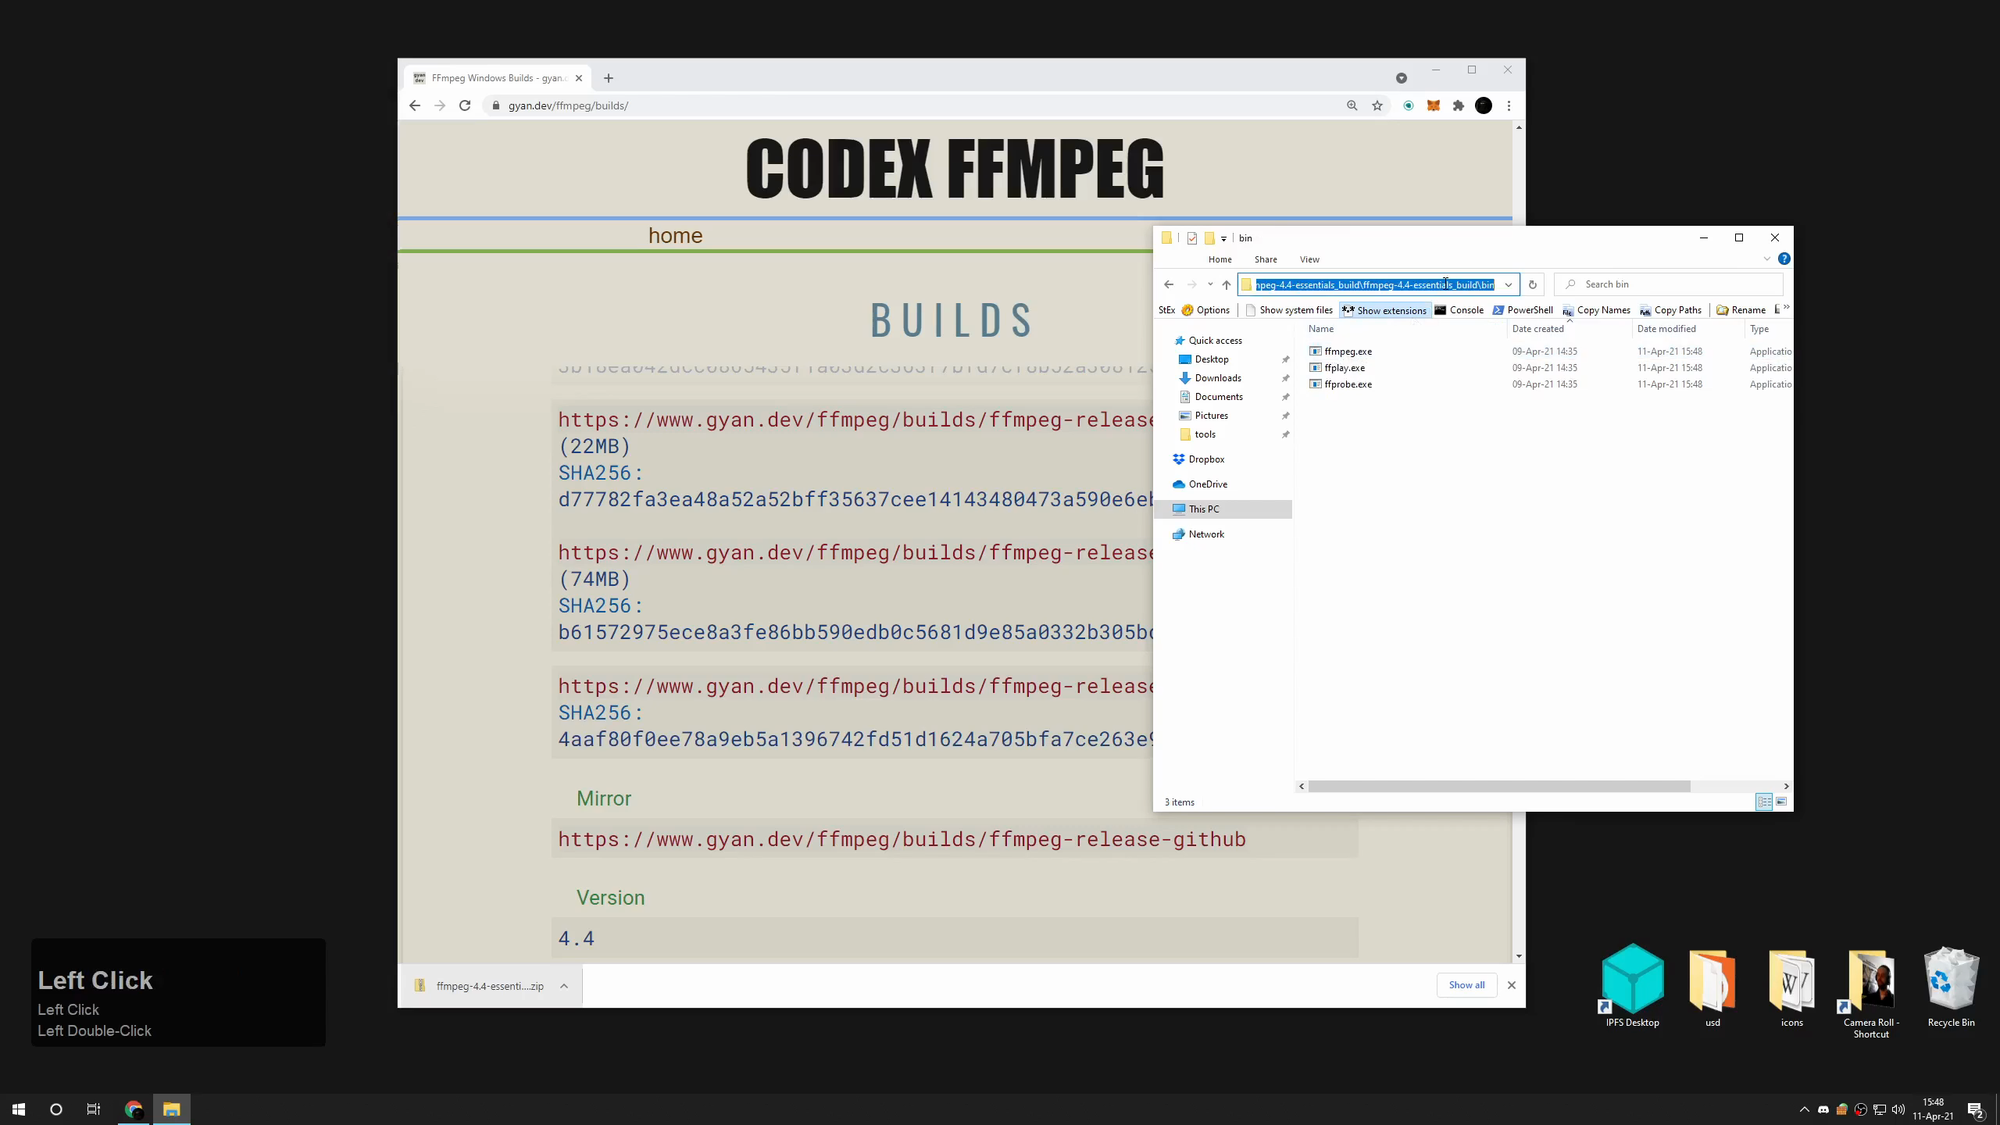Switch to large icons view layout

pyautogui.click(x=1781, y=802)
